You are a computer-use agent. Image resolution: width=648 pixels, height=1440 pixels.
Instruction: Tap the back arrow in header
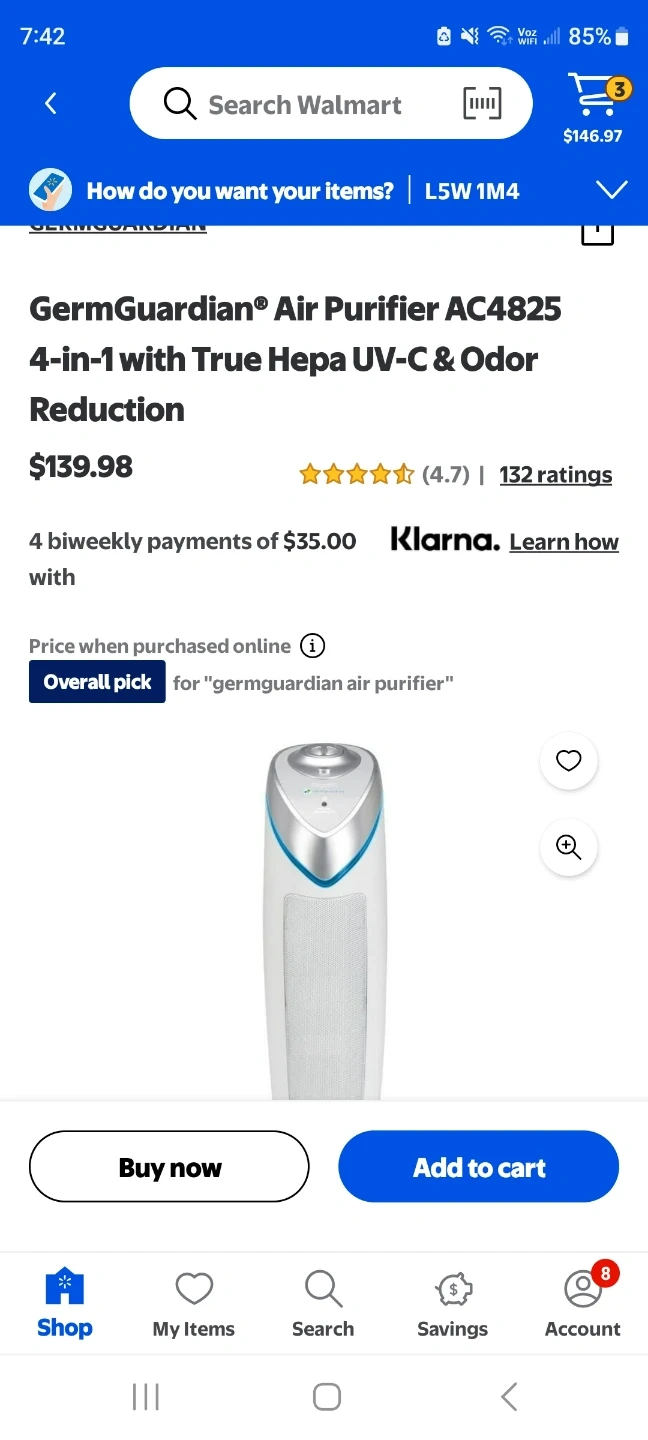pos(51,103)
